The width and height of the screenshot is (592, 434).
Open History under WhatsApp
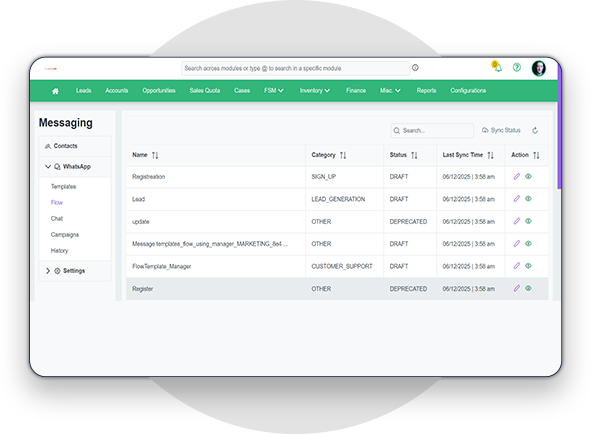coord(59,251)
